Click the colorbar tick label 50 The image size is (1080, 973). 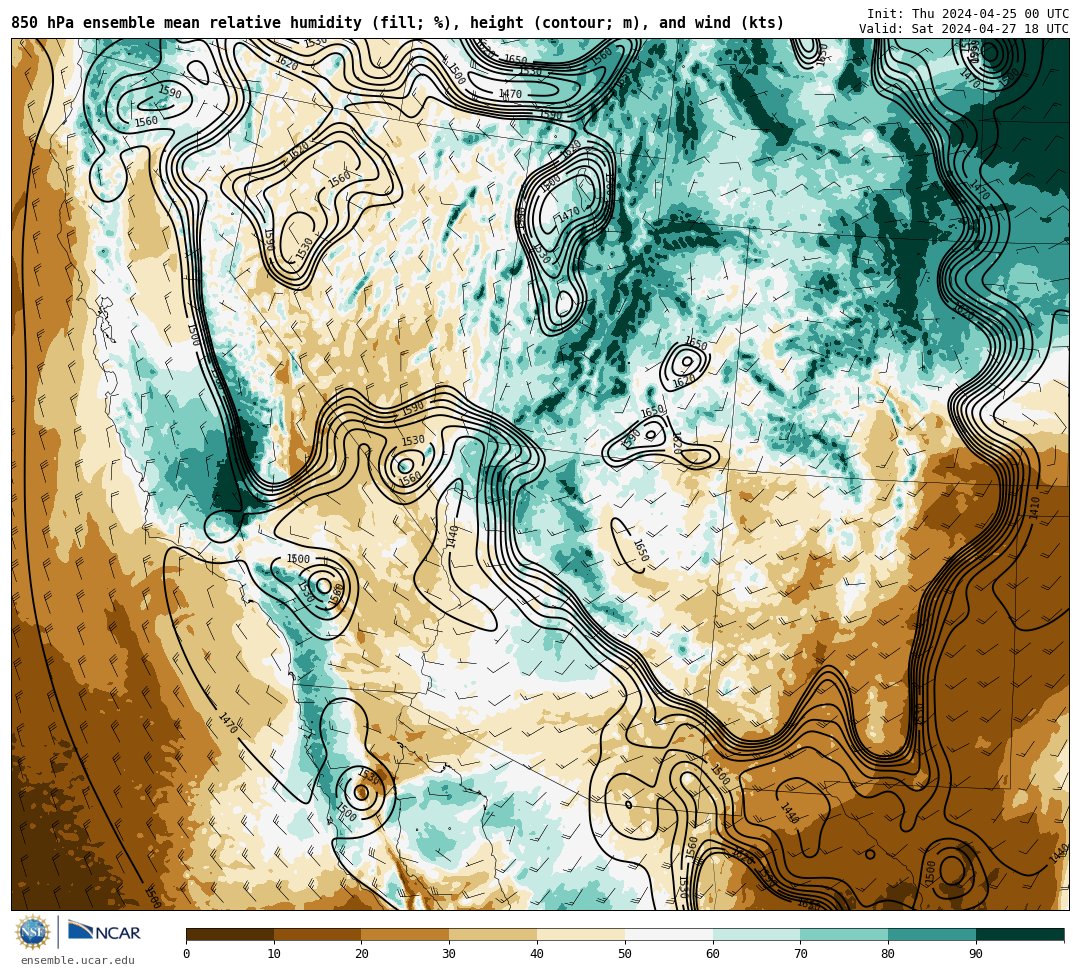coord(625,954)
